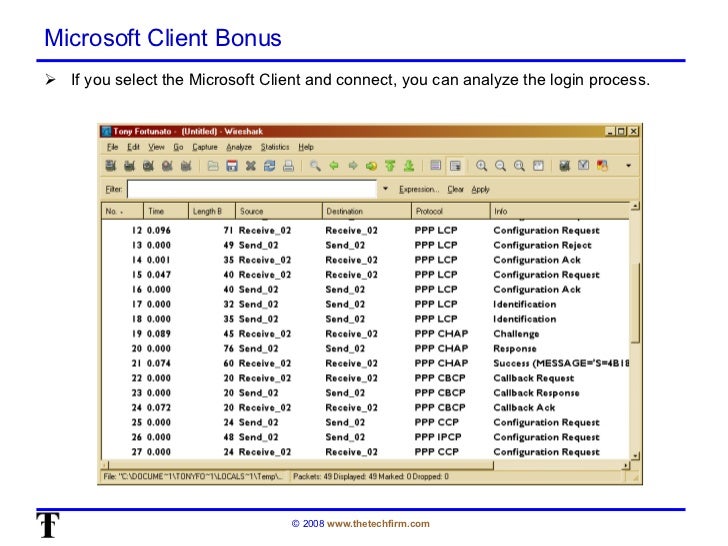This screenshot has width=728, height=546.
Task: Open the filter history dropdown arrow
Action: [385, 189]
